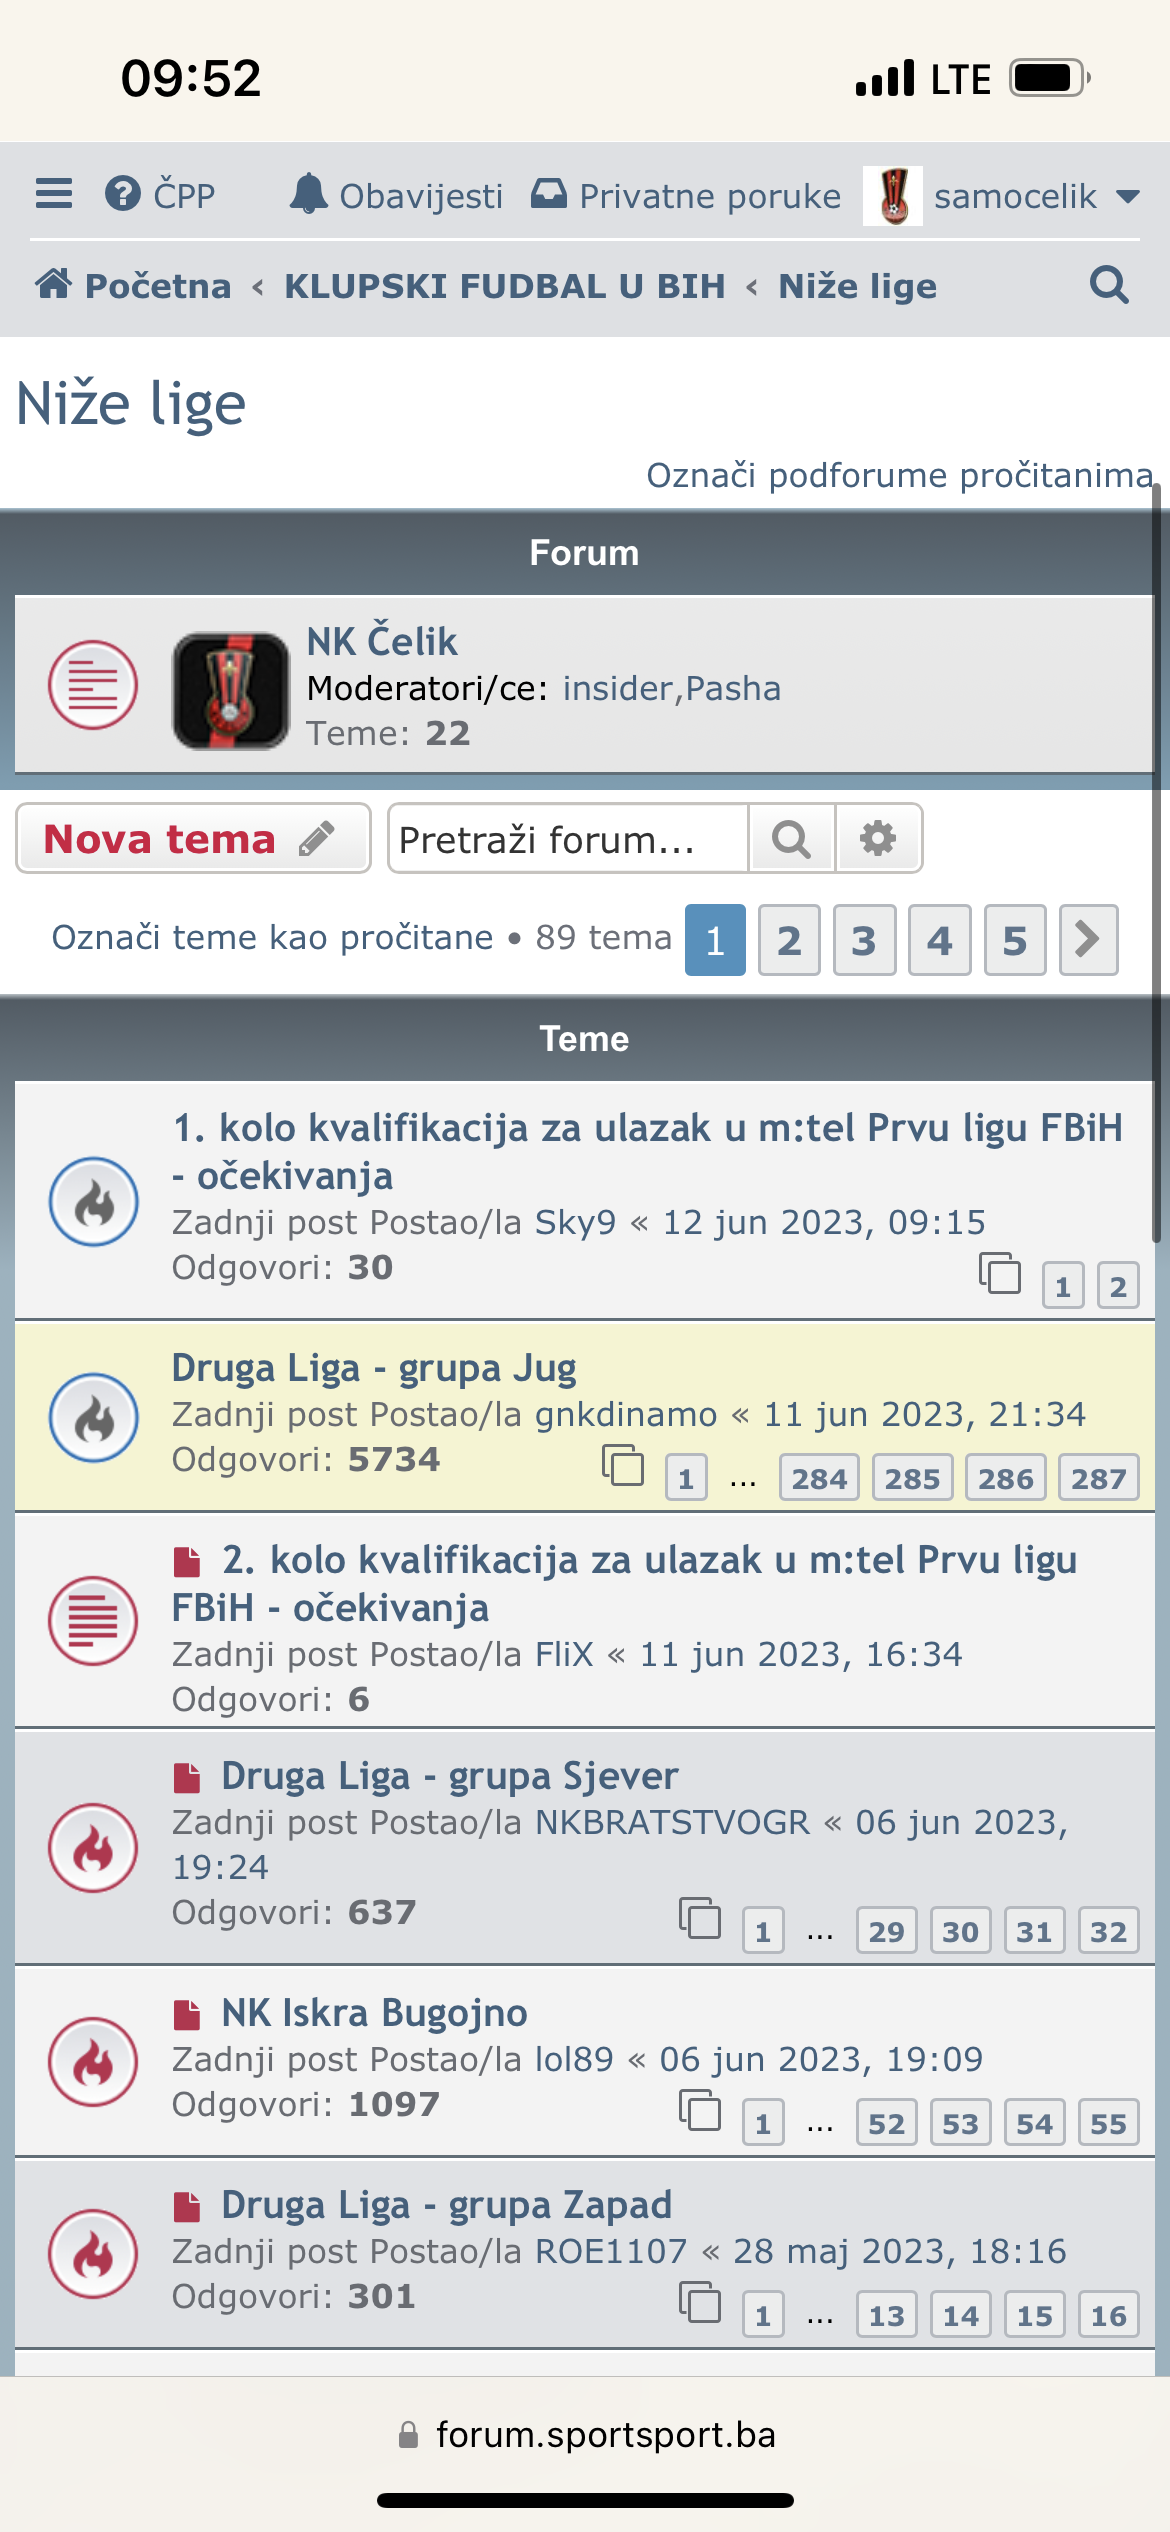Click status icon of grupa Zapad topic
The height and width of the screenshot is (2532, 1170).
coord(93,2254)
